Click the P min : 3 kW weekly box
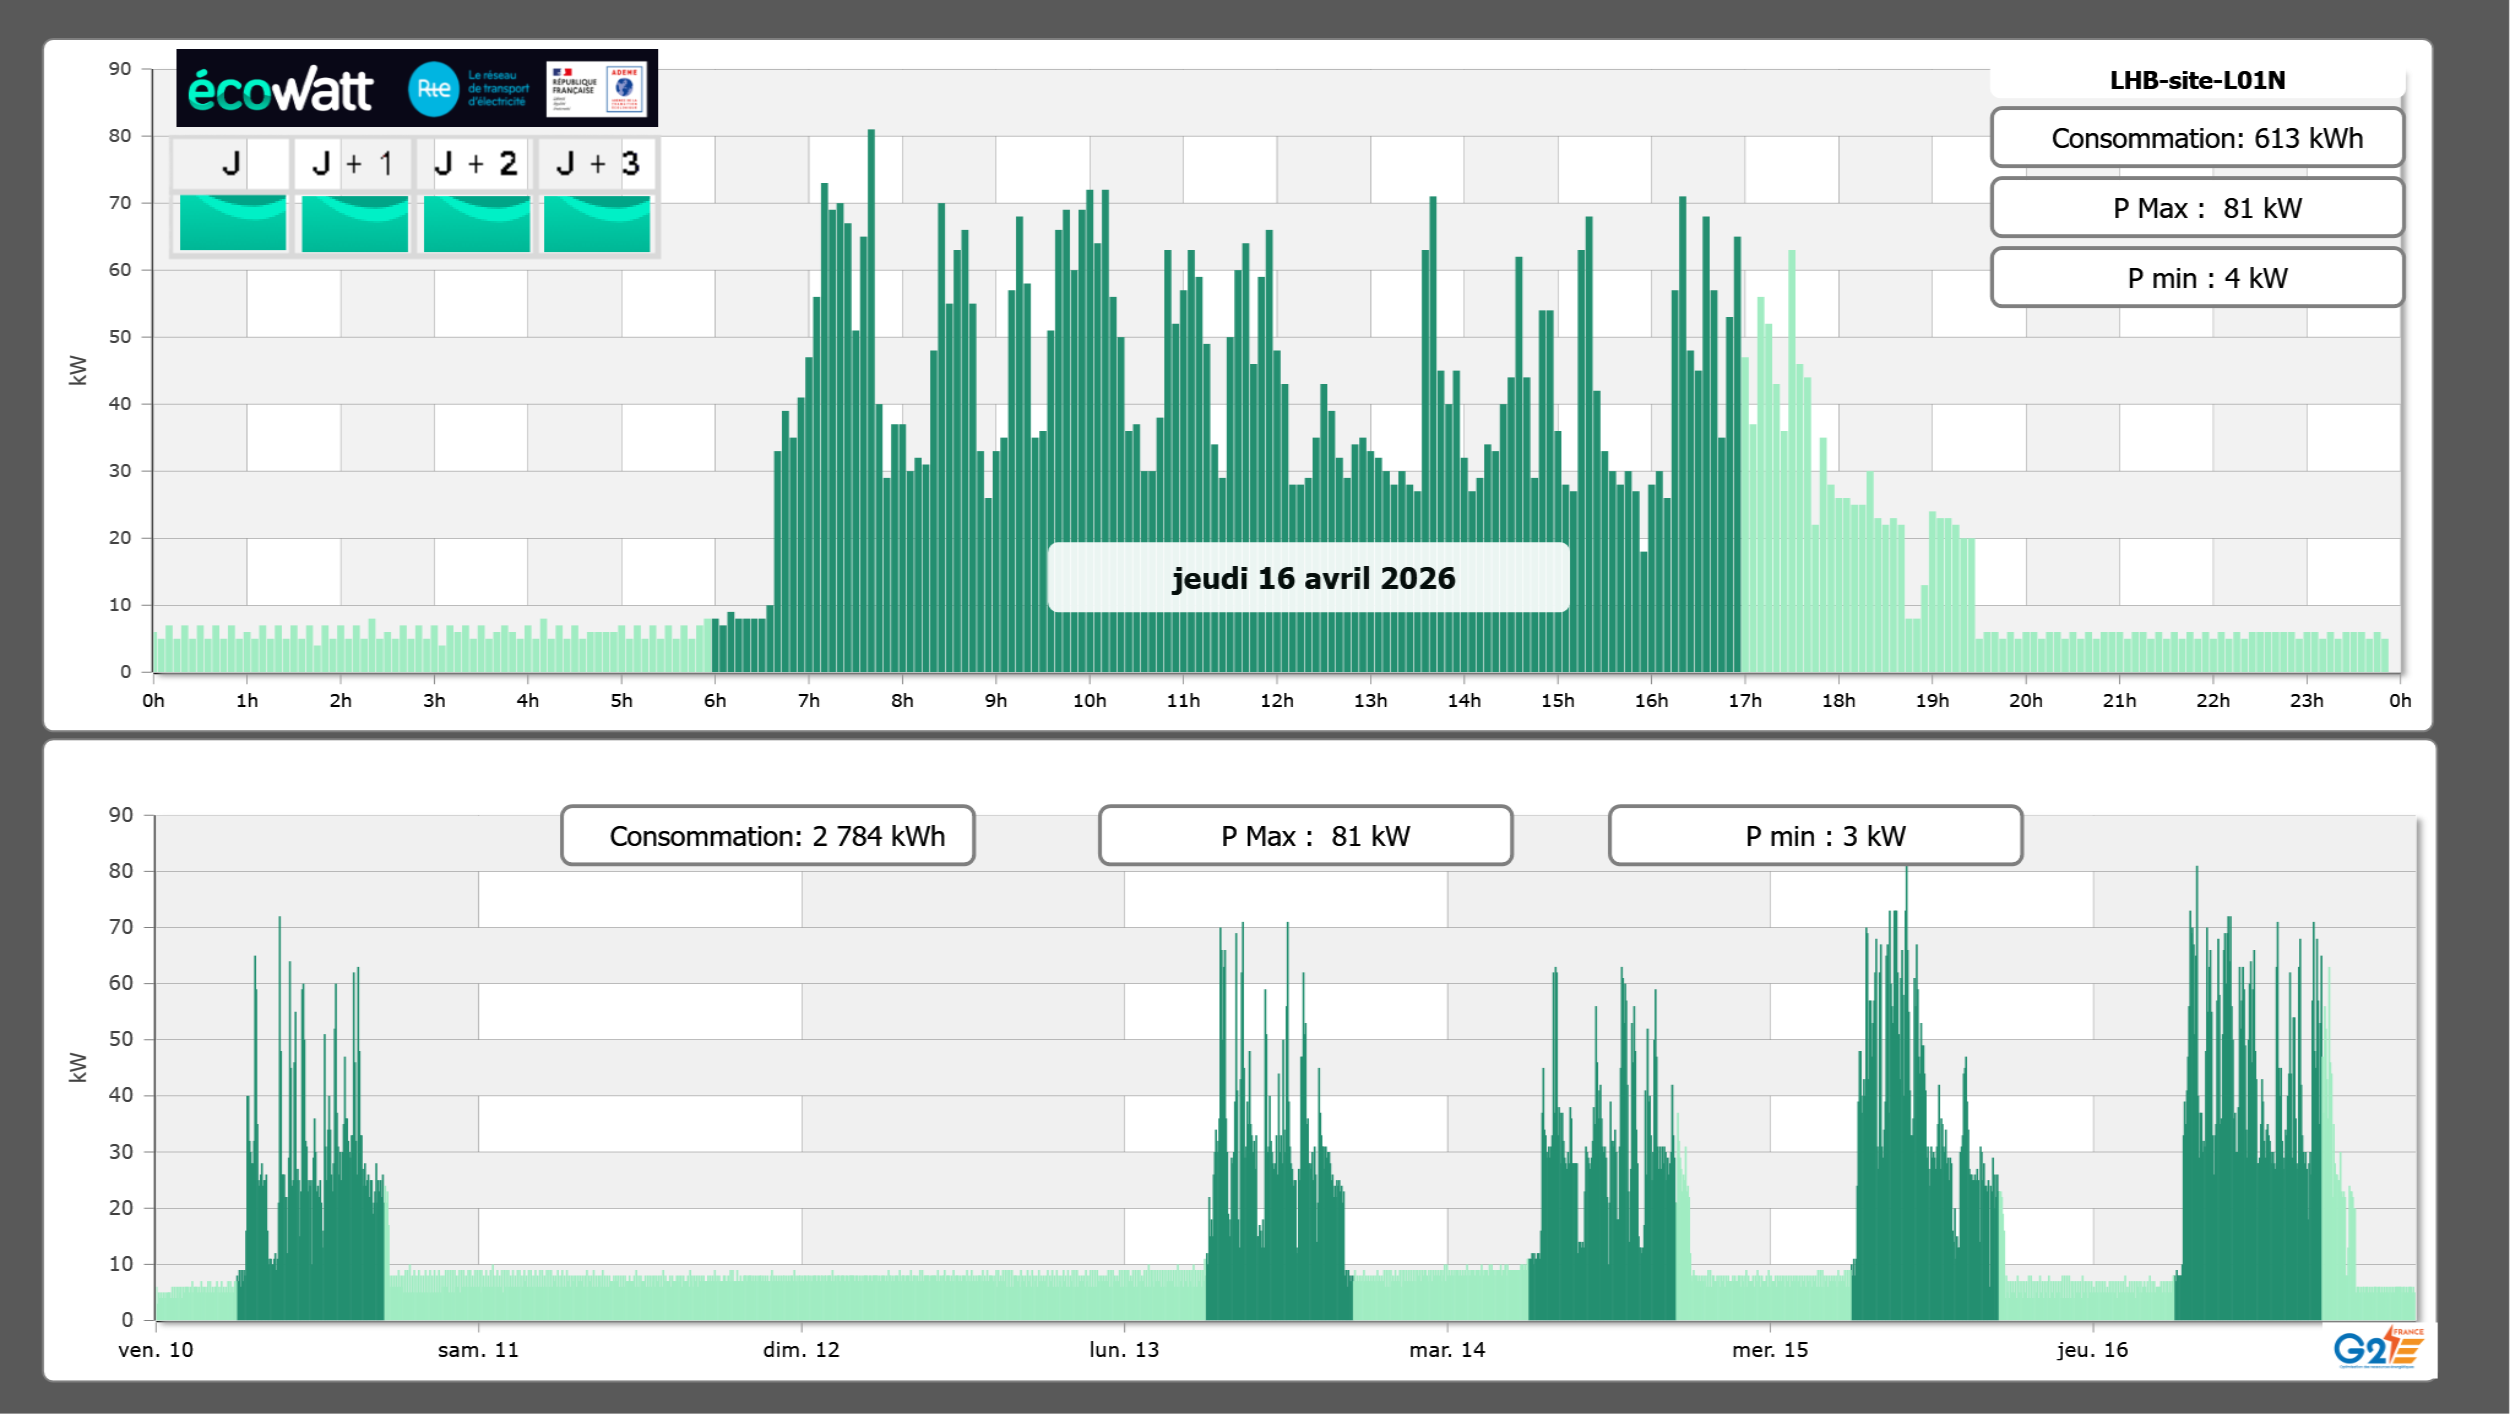Image resolution: width=2511 pixels, height=1415 pixels. tap(1815, 836)
